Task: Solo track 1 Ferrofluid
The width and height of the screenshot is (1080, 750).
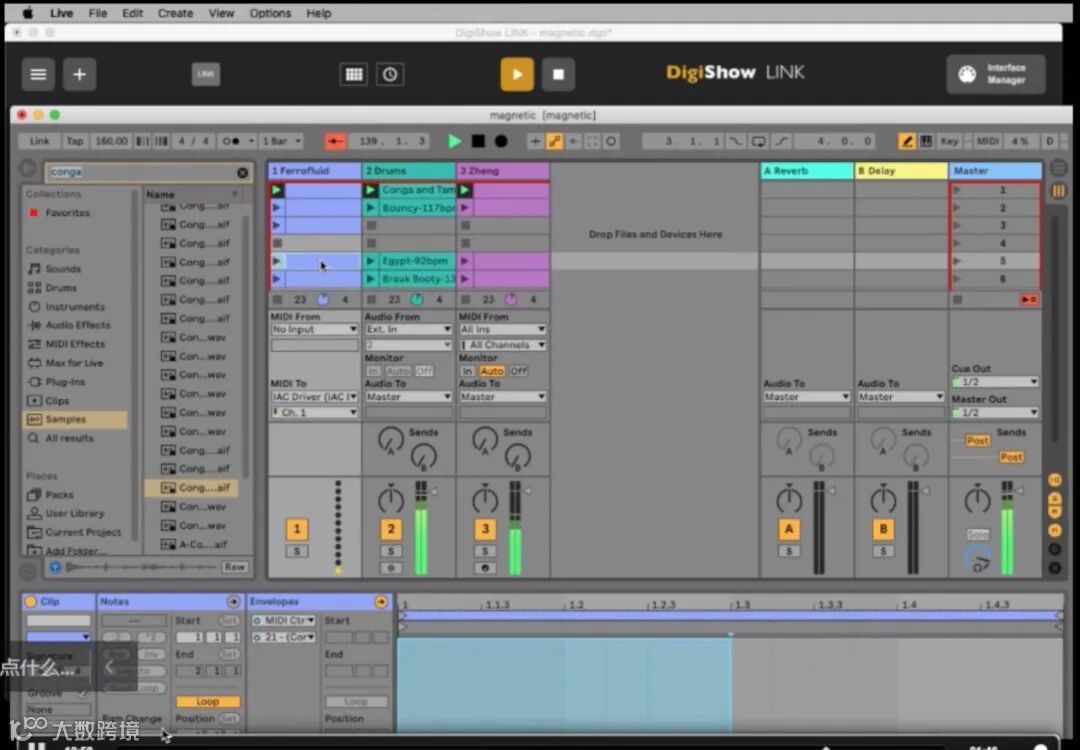Action: tap(297, 551)
